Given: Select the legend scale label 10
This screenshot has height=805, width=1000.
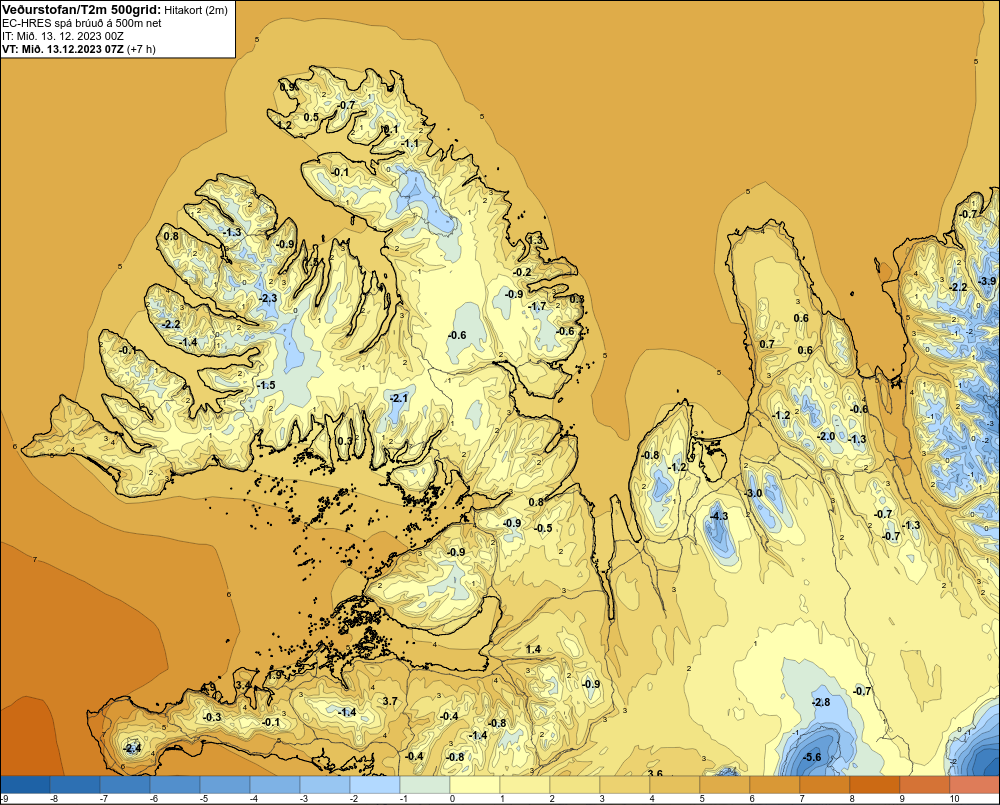Looking at the screenshot, I should [954, 799].
